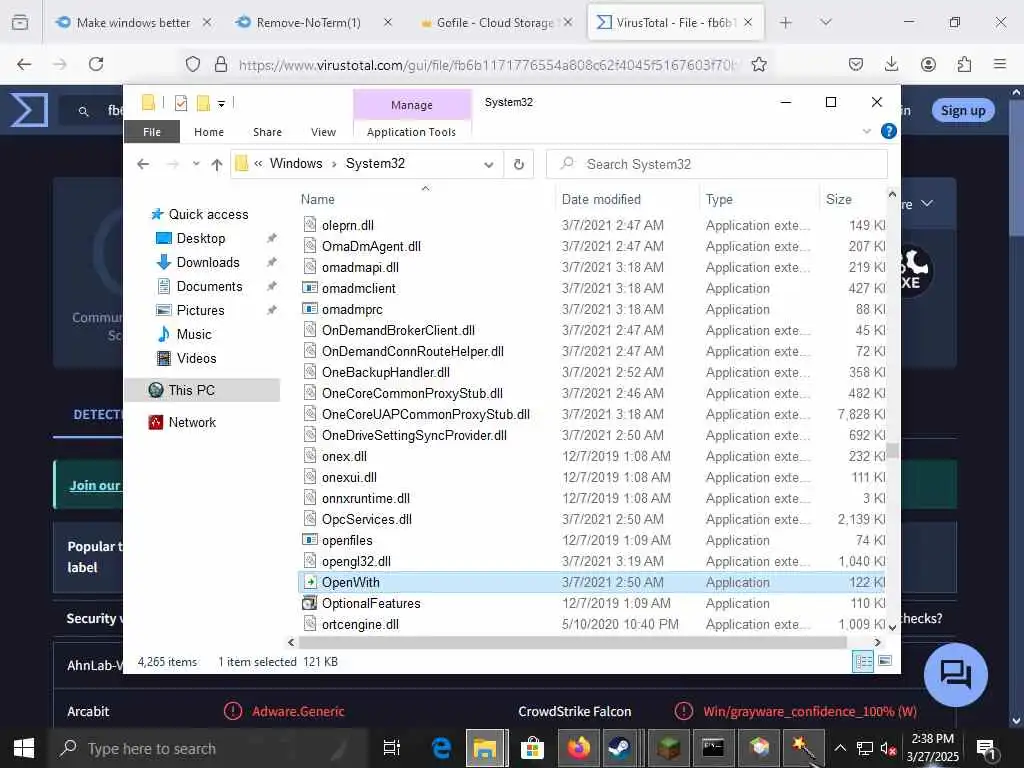Click the VirusTotal logo
The width and height of the screenshot is (1024, 768).
click(x=29, y=110)
